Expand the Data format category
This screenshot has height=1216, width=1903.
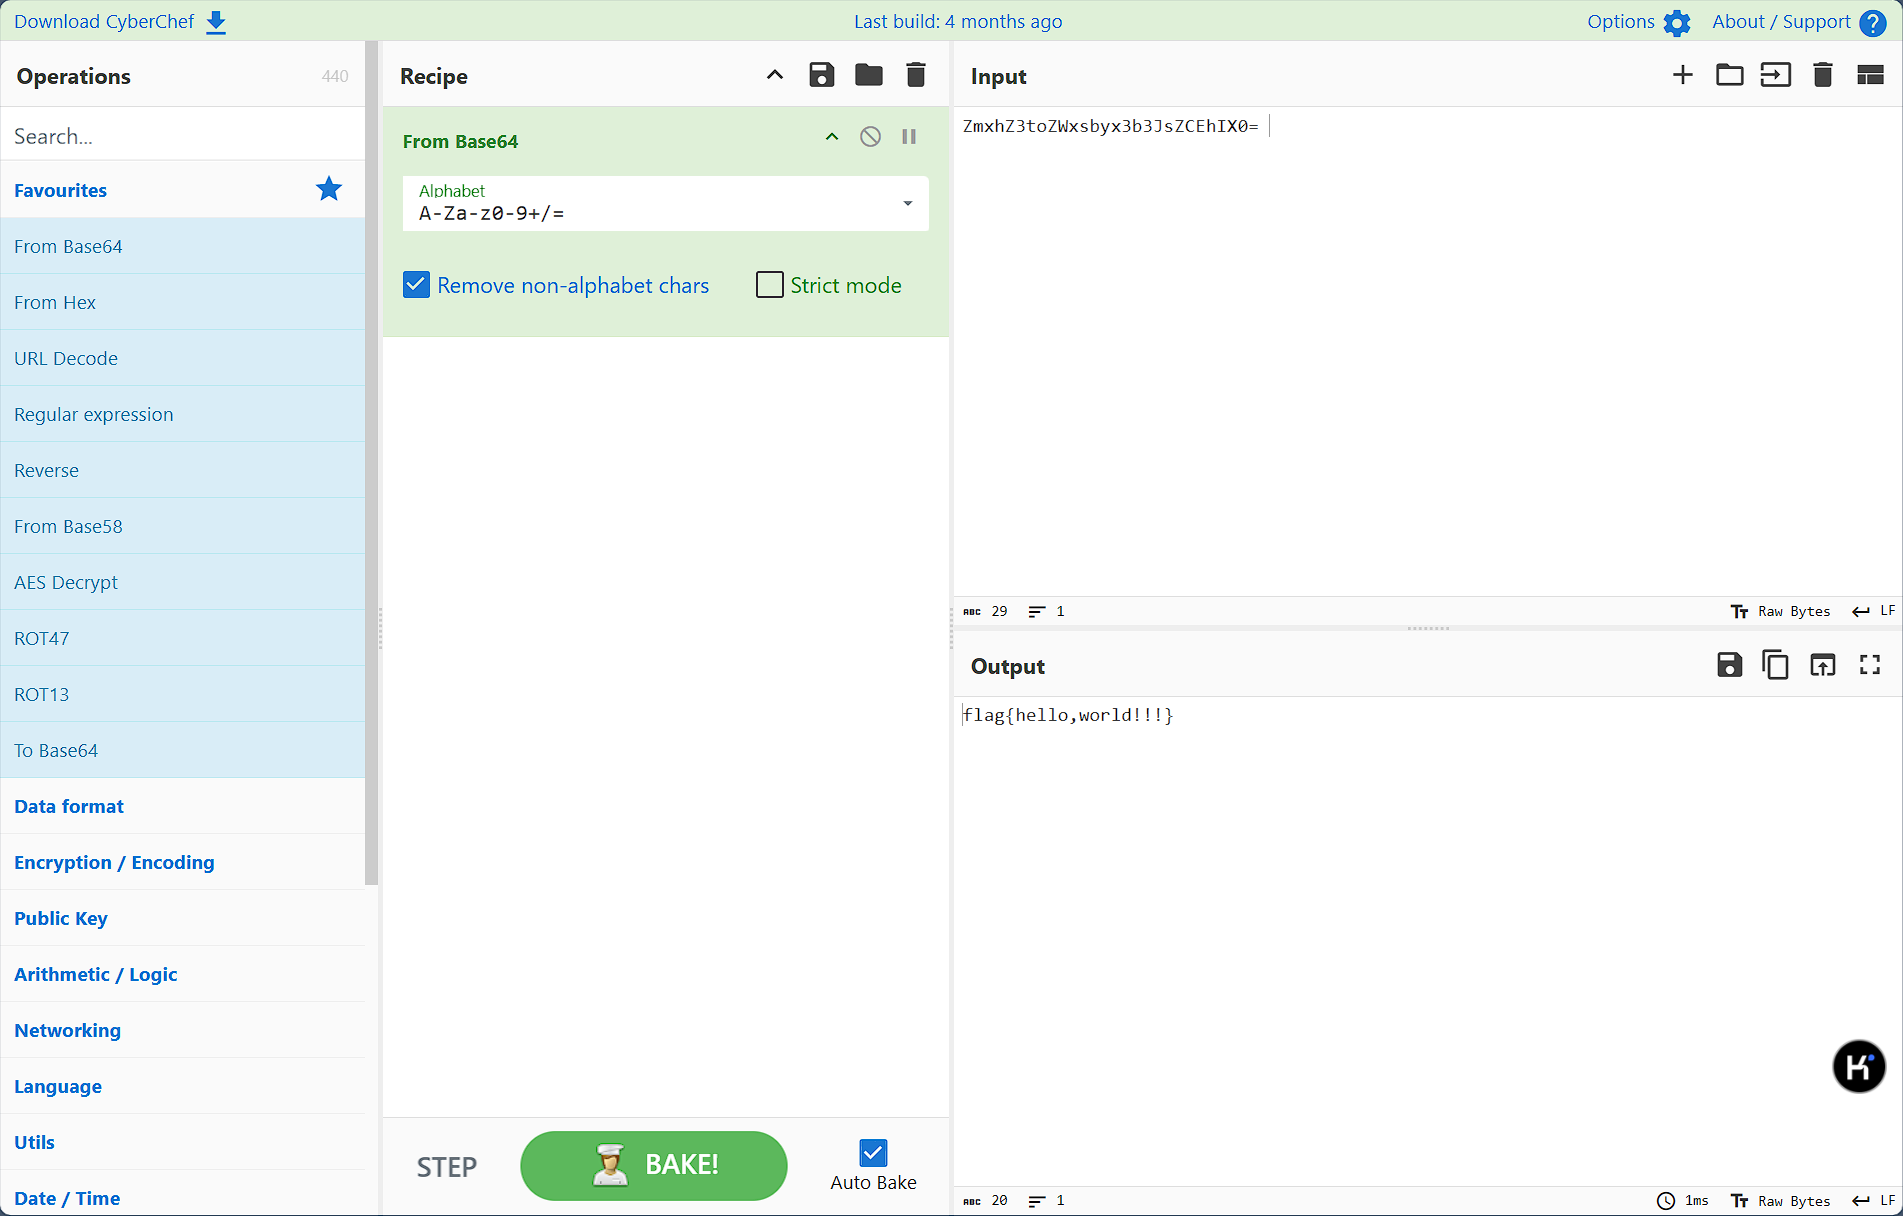click(x=183, y=806)
